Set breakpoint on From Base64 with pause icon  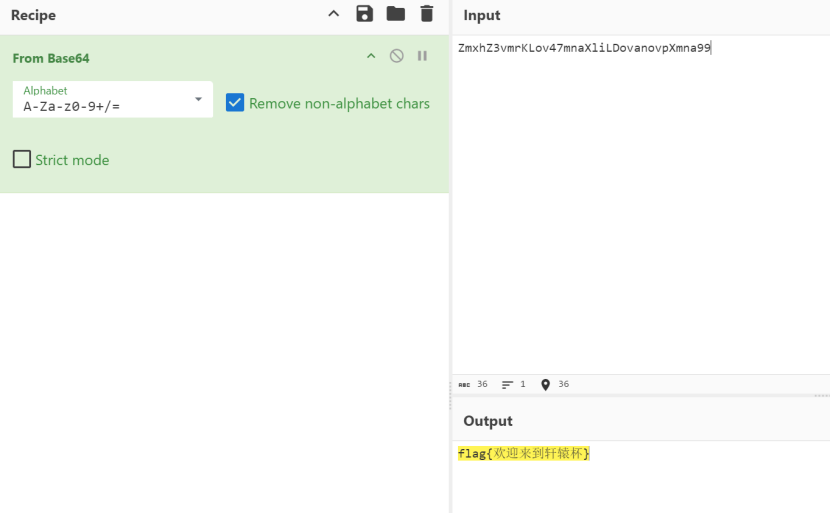(x=422, y=56)
